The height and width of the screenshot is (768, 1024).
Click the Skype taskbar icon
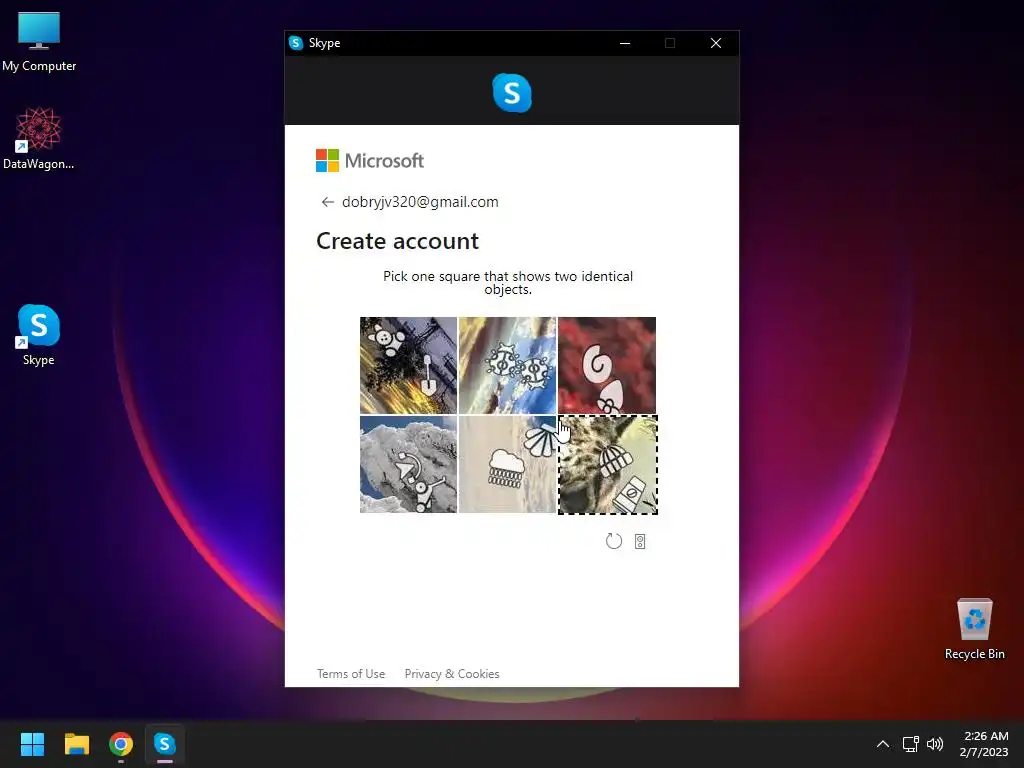165,744
